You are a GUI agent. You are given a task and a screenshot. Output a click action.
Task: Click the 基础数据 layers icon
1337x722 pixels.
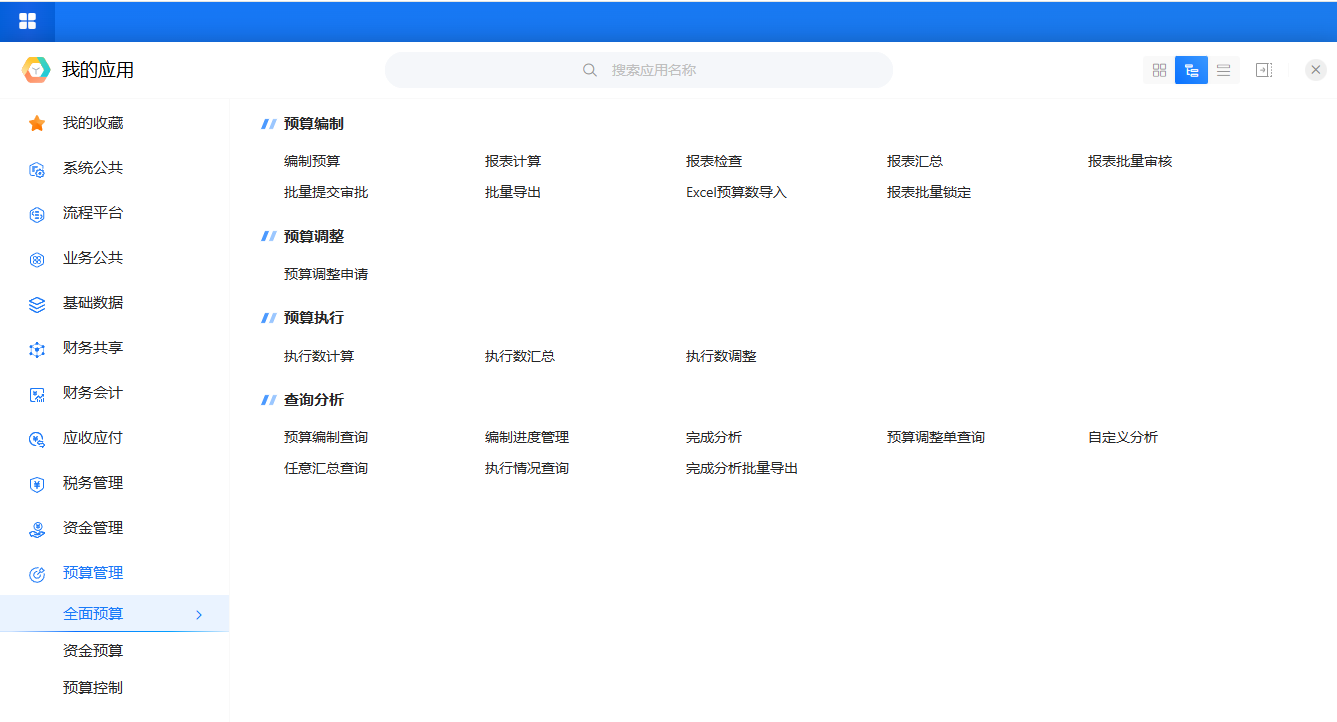click(x=37, y=304)
